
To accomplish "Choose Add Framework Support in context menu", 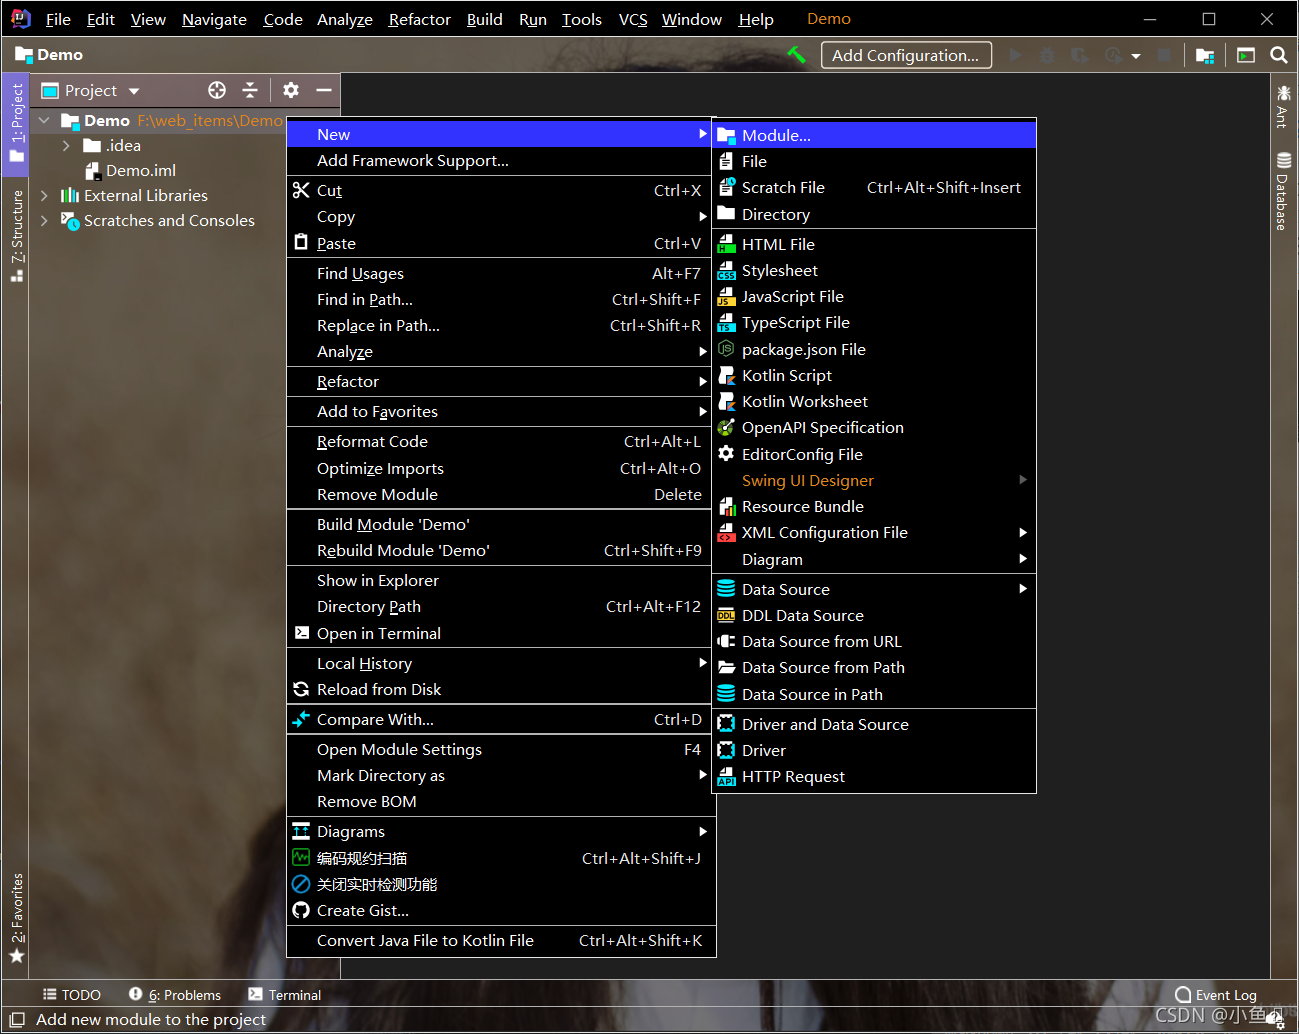I will (499, 160).
